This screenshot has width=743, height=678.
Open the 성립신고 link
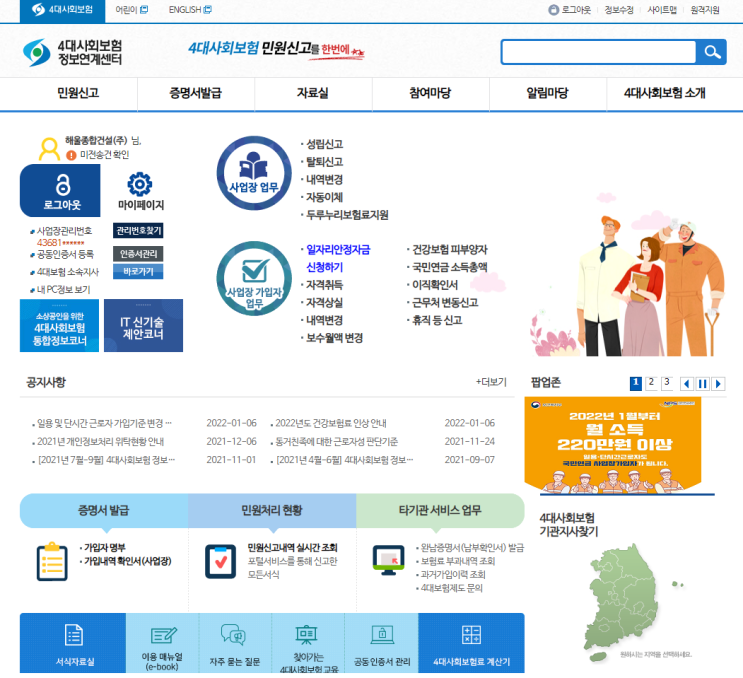pos(325,144)
